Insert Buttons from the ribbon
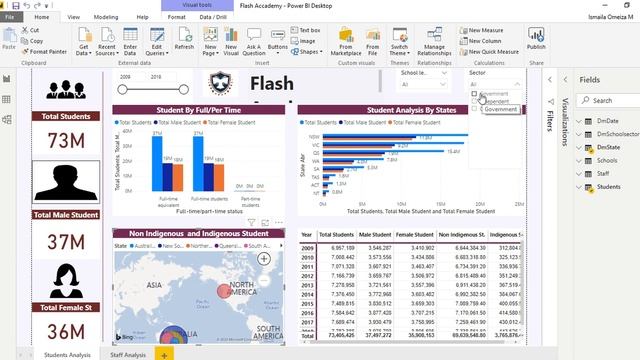This screenshot has height=360, width=640. (278, 41)
